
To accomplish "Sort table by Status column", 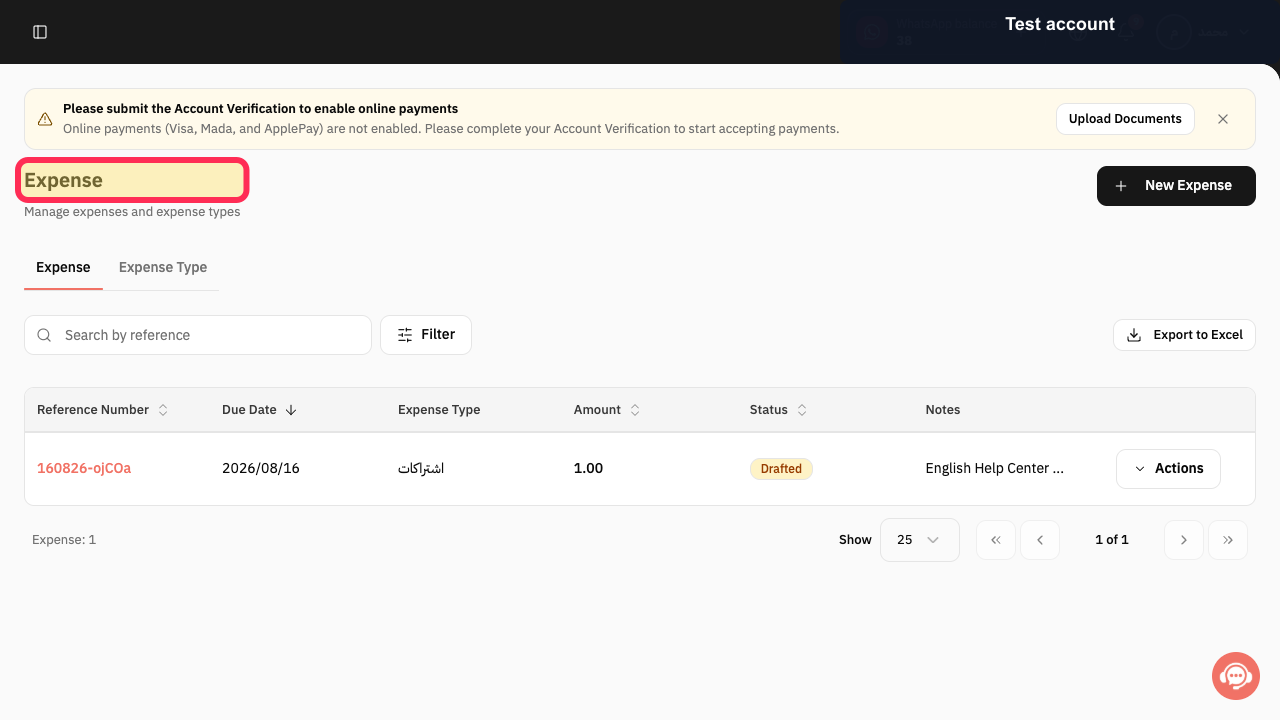I will [778, 410].
